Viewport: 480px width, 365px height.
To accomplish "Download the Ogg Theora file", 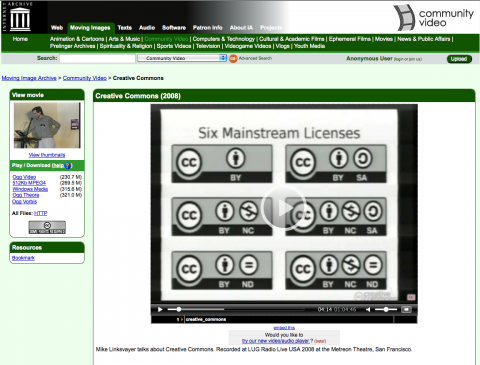I will (x=26, y=195).
